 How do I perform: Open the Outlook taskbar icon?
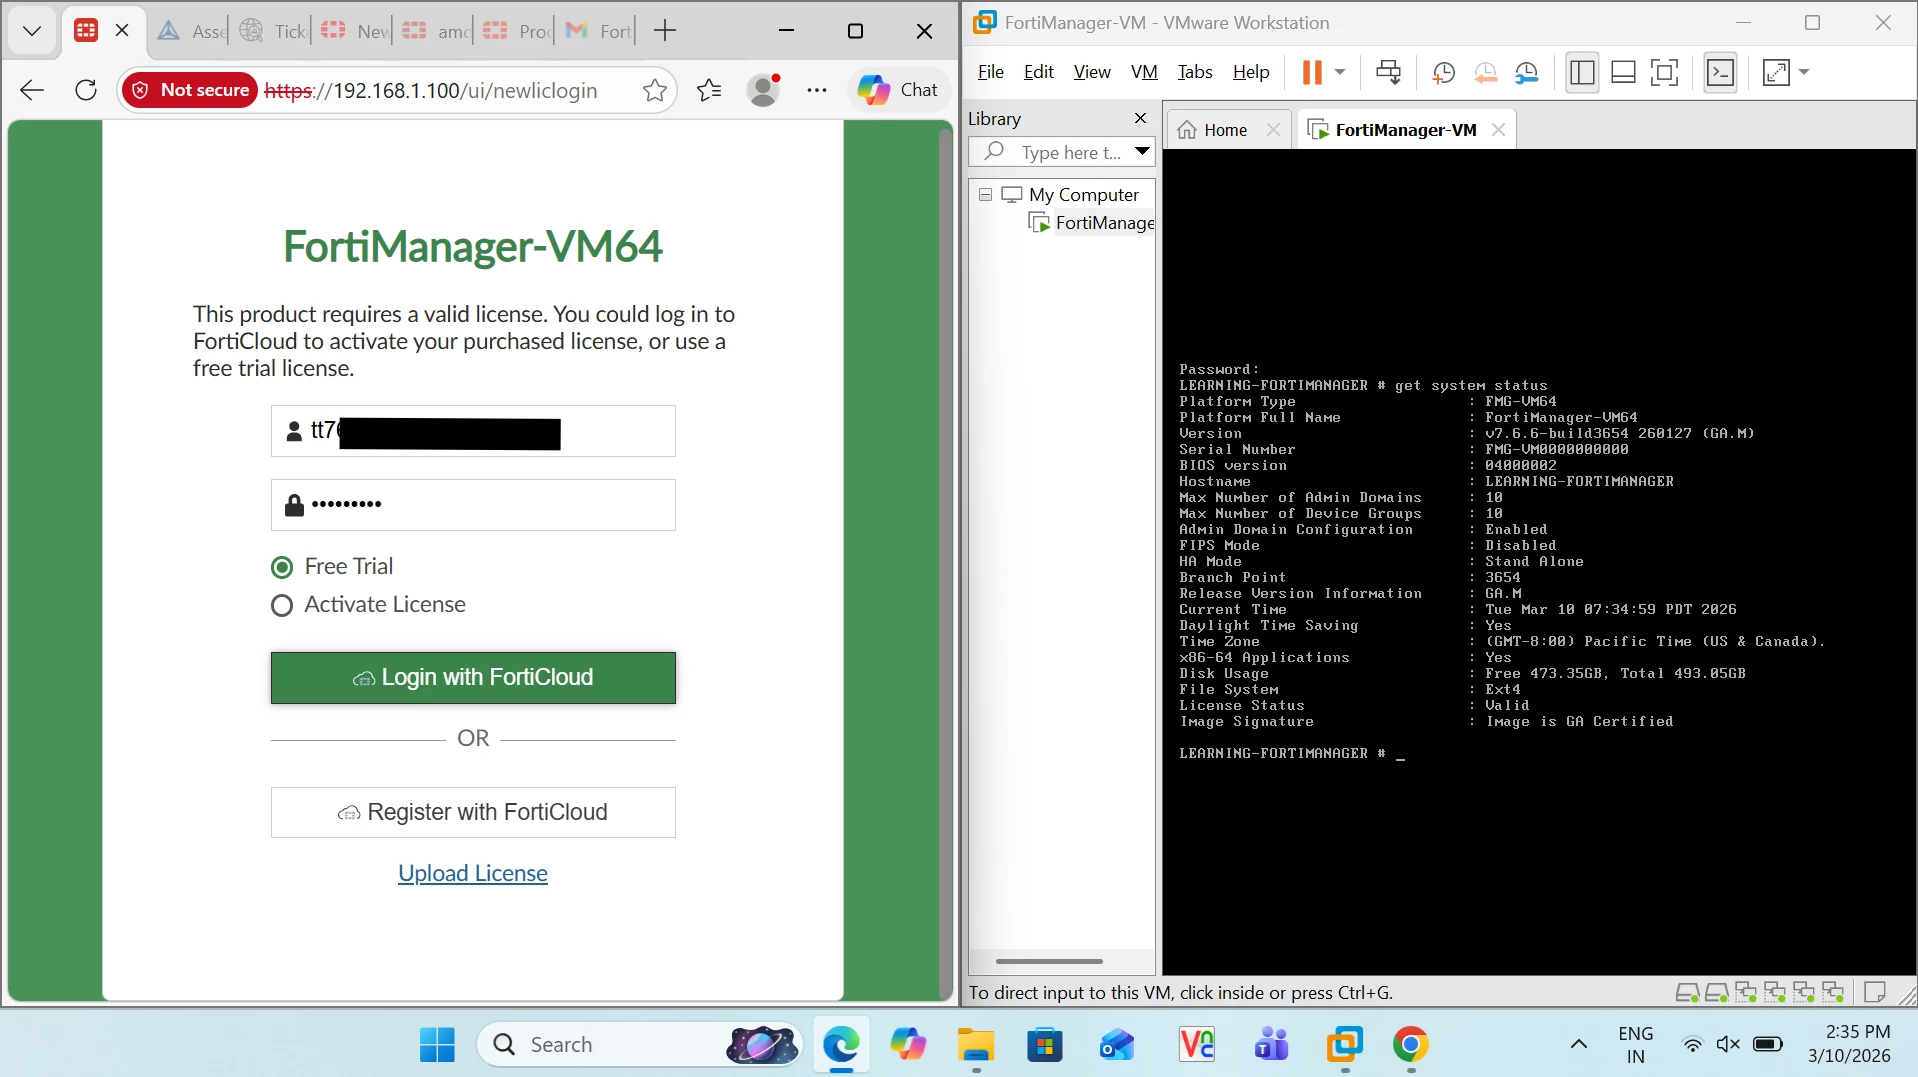1116,1045
